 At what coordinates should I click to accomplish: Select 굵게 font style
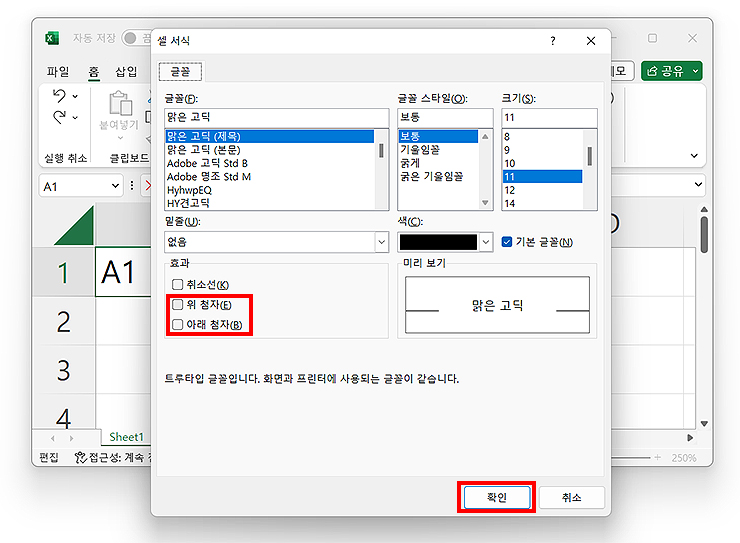click(x=438, y=163)
